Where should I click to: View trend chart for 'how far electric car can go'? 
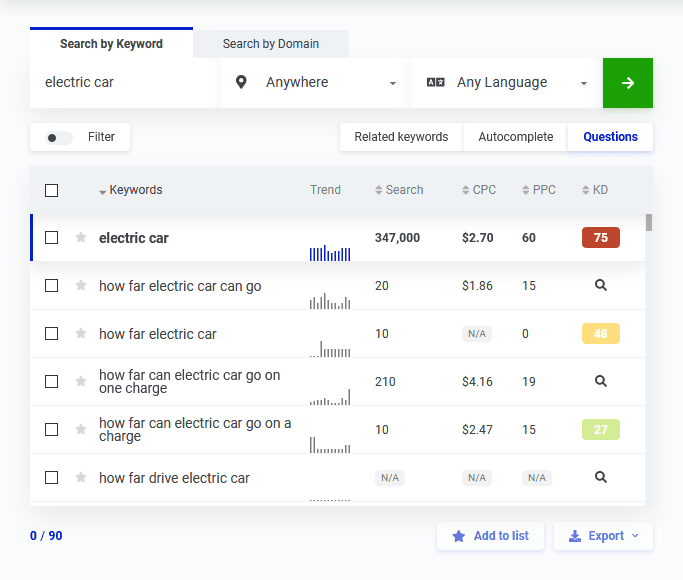coord(330,301)
